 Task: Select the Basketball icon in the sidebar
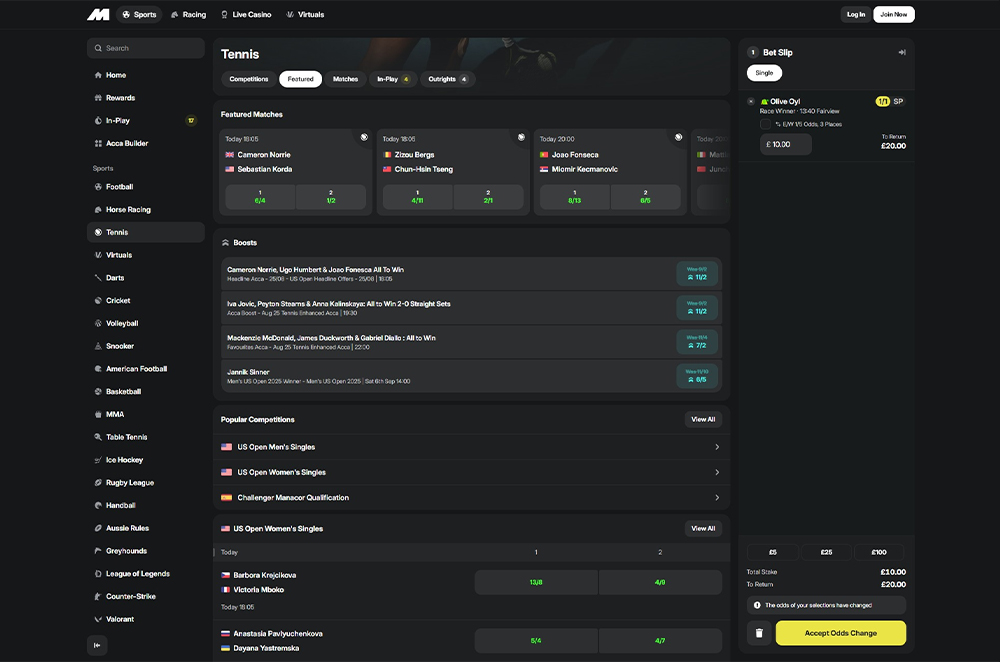coord(98,392)
